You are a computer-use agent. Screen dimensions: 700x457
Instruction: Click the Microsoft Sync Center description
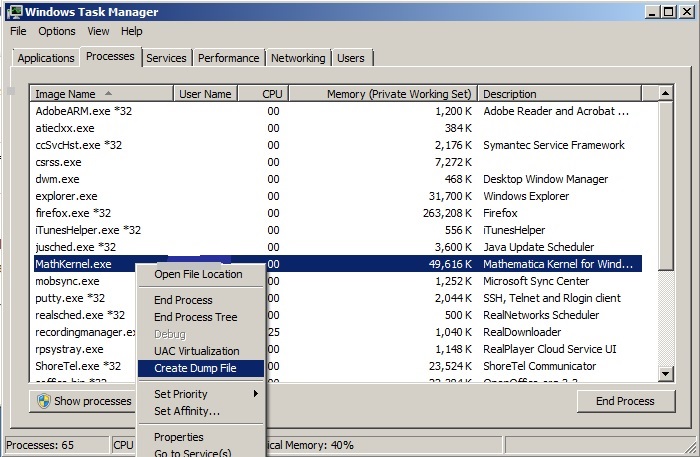536,281
